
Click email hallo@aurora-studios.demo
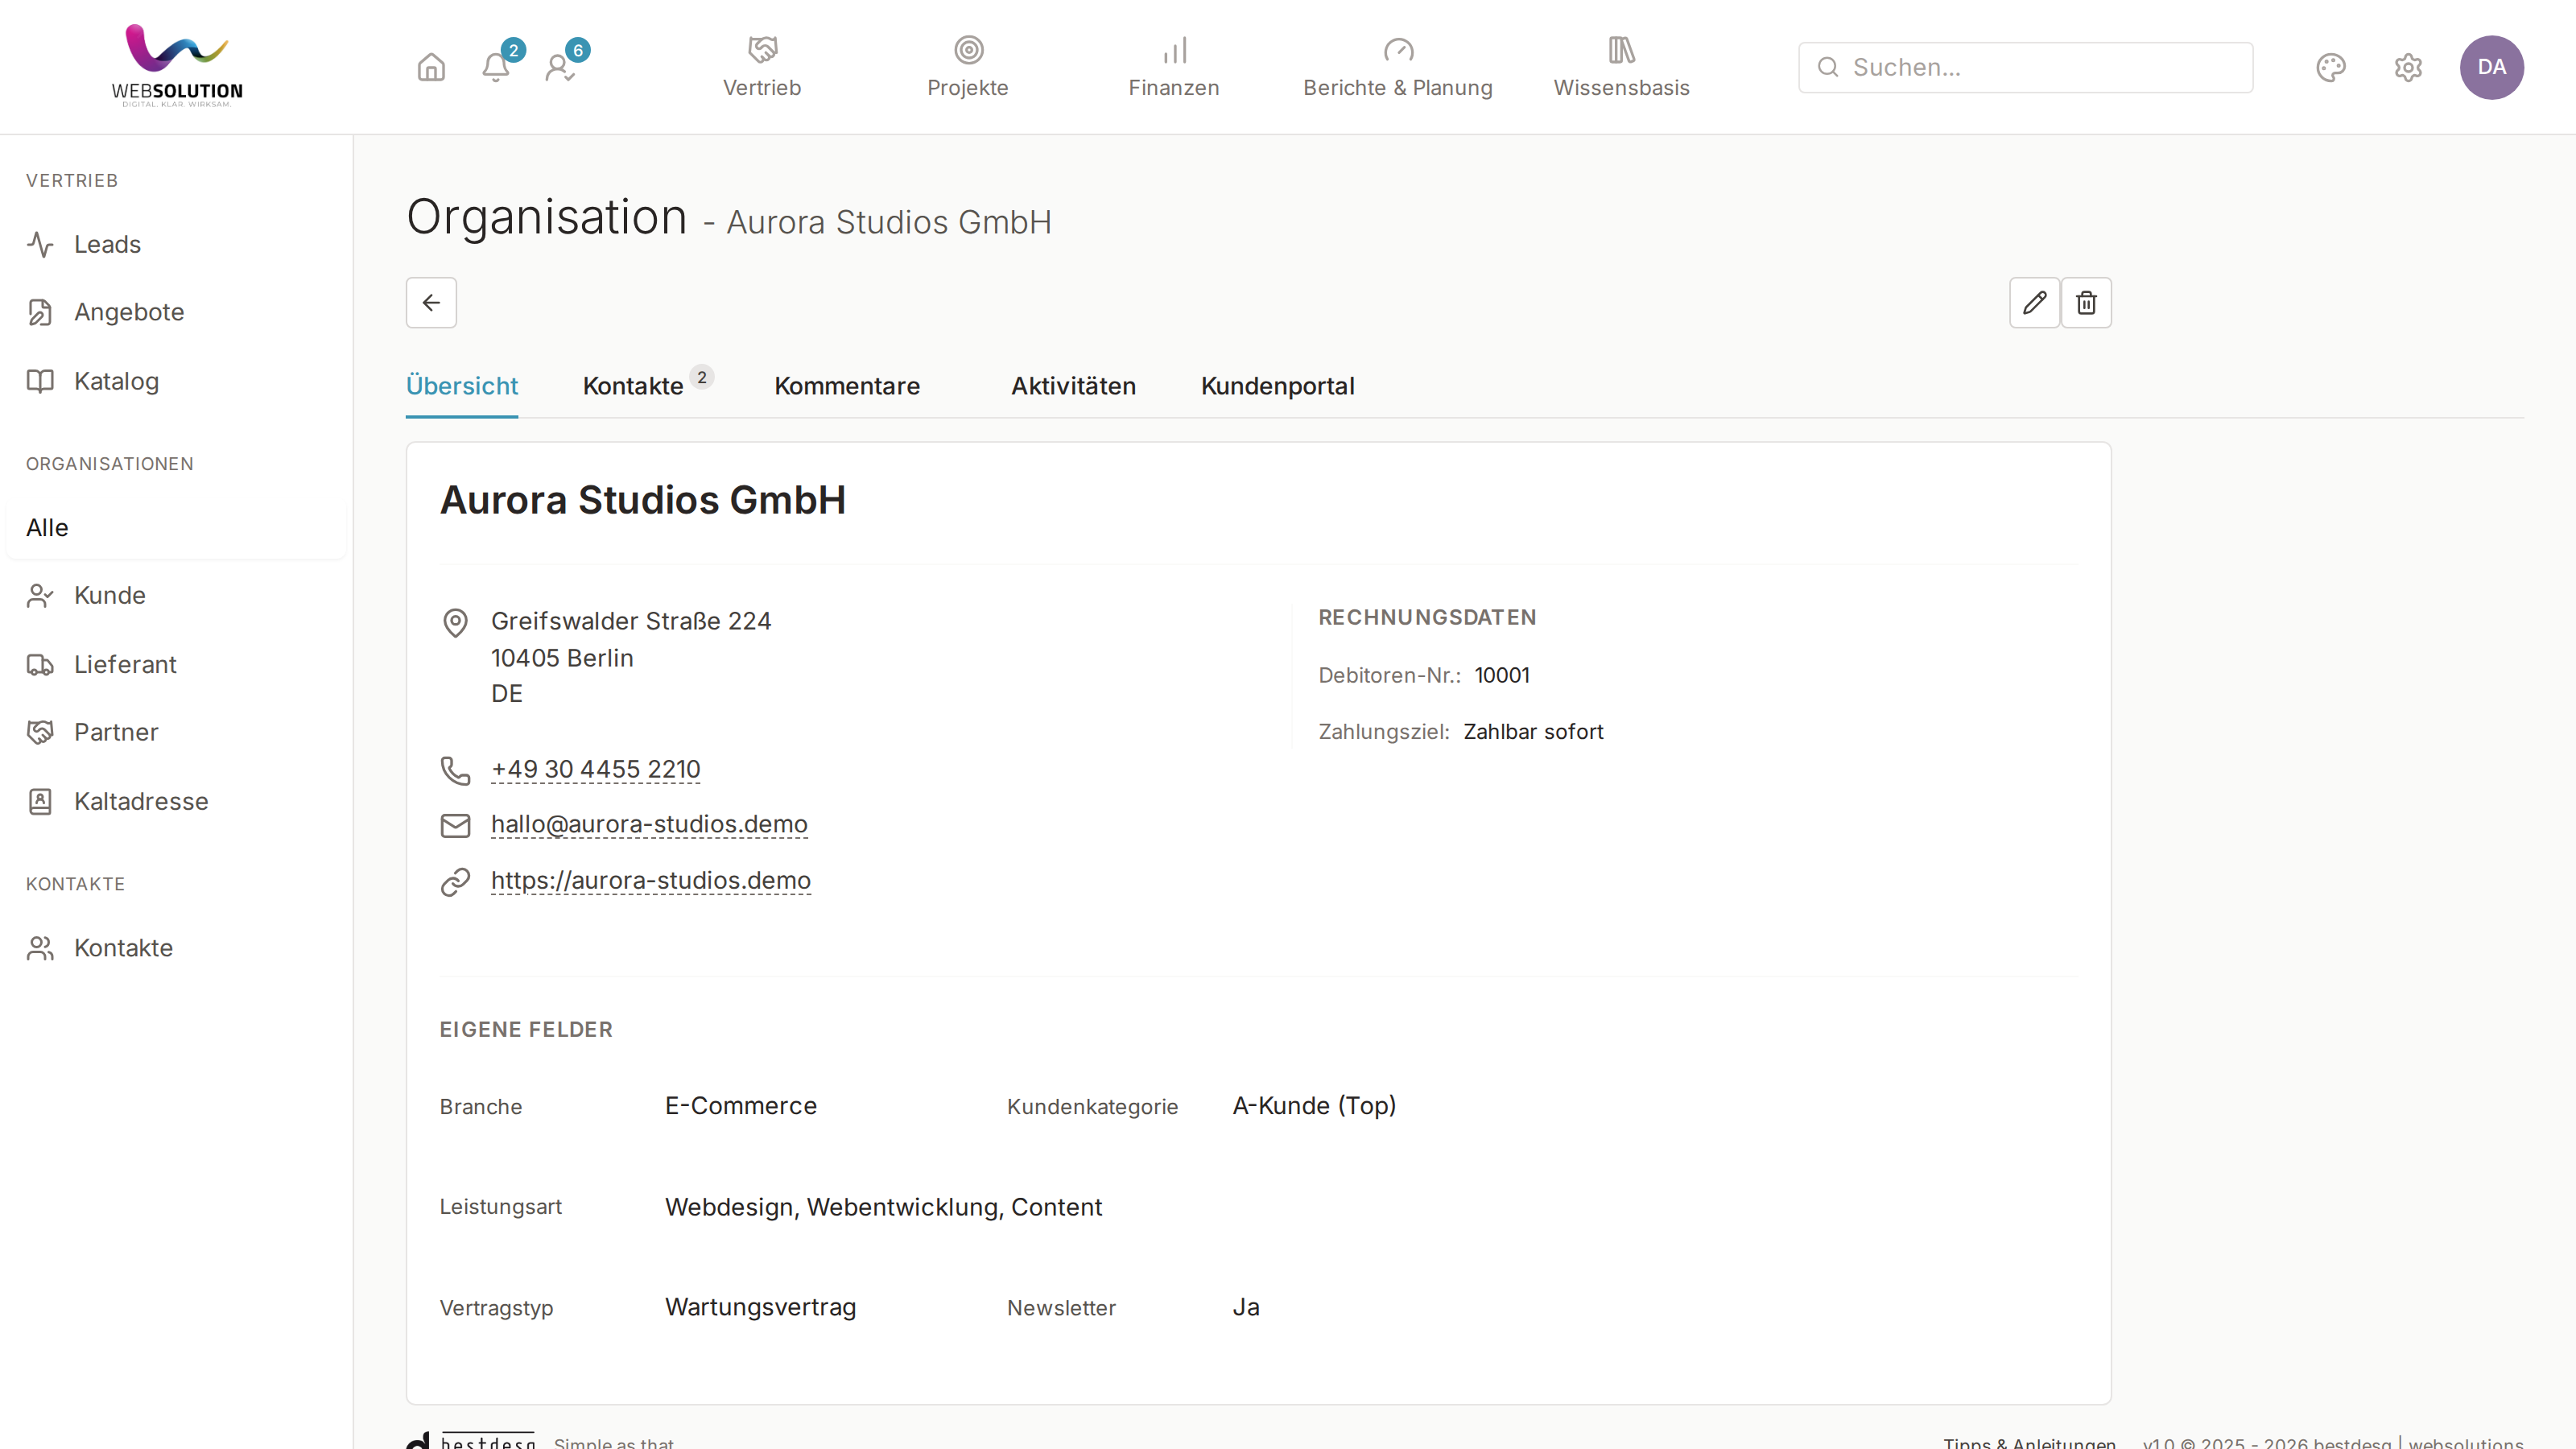(649, 824)
